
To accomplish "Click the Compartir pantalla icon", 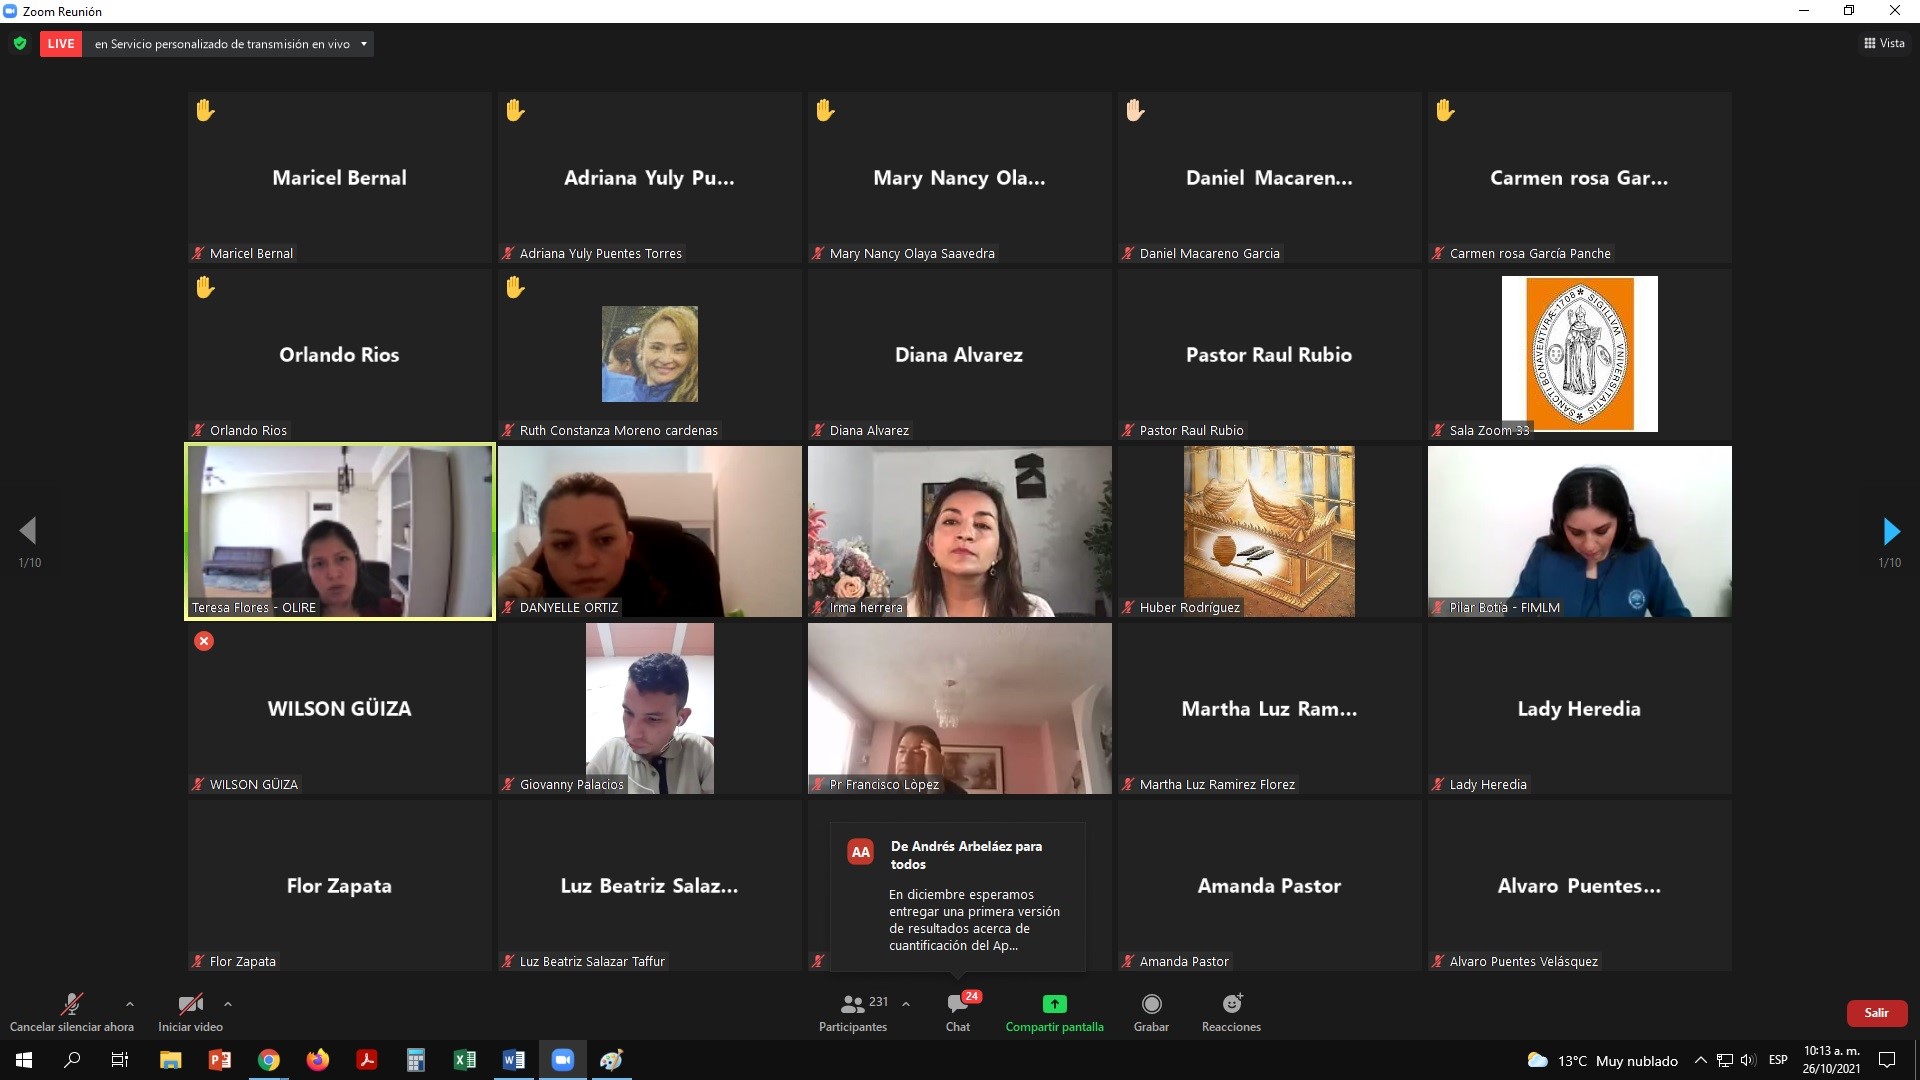I will pyautogui.click(x=1054, y=1004).
